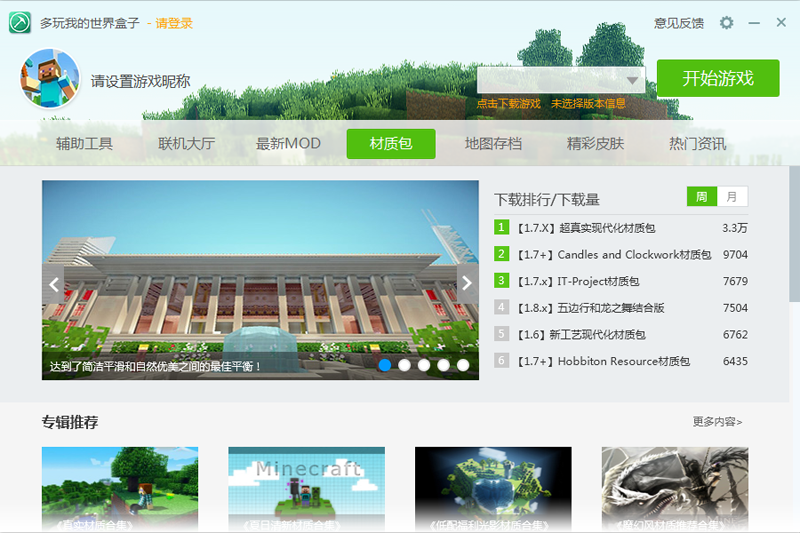
Task: Select third banner slide dot
Action: click(423, 365)
